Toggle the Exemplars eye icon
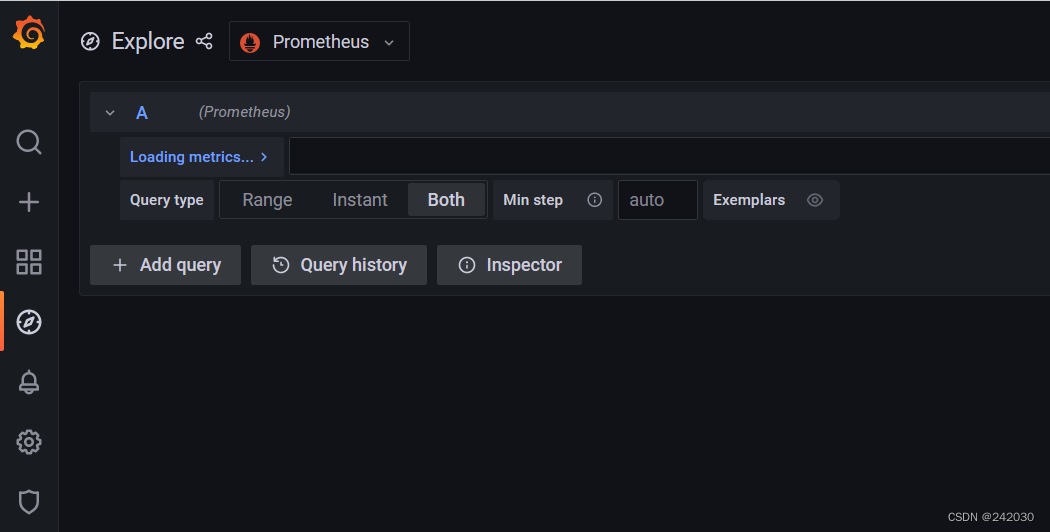Viewport: 1050px width, 532px height. [x=815, y=200]
